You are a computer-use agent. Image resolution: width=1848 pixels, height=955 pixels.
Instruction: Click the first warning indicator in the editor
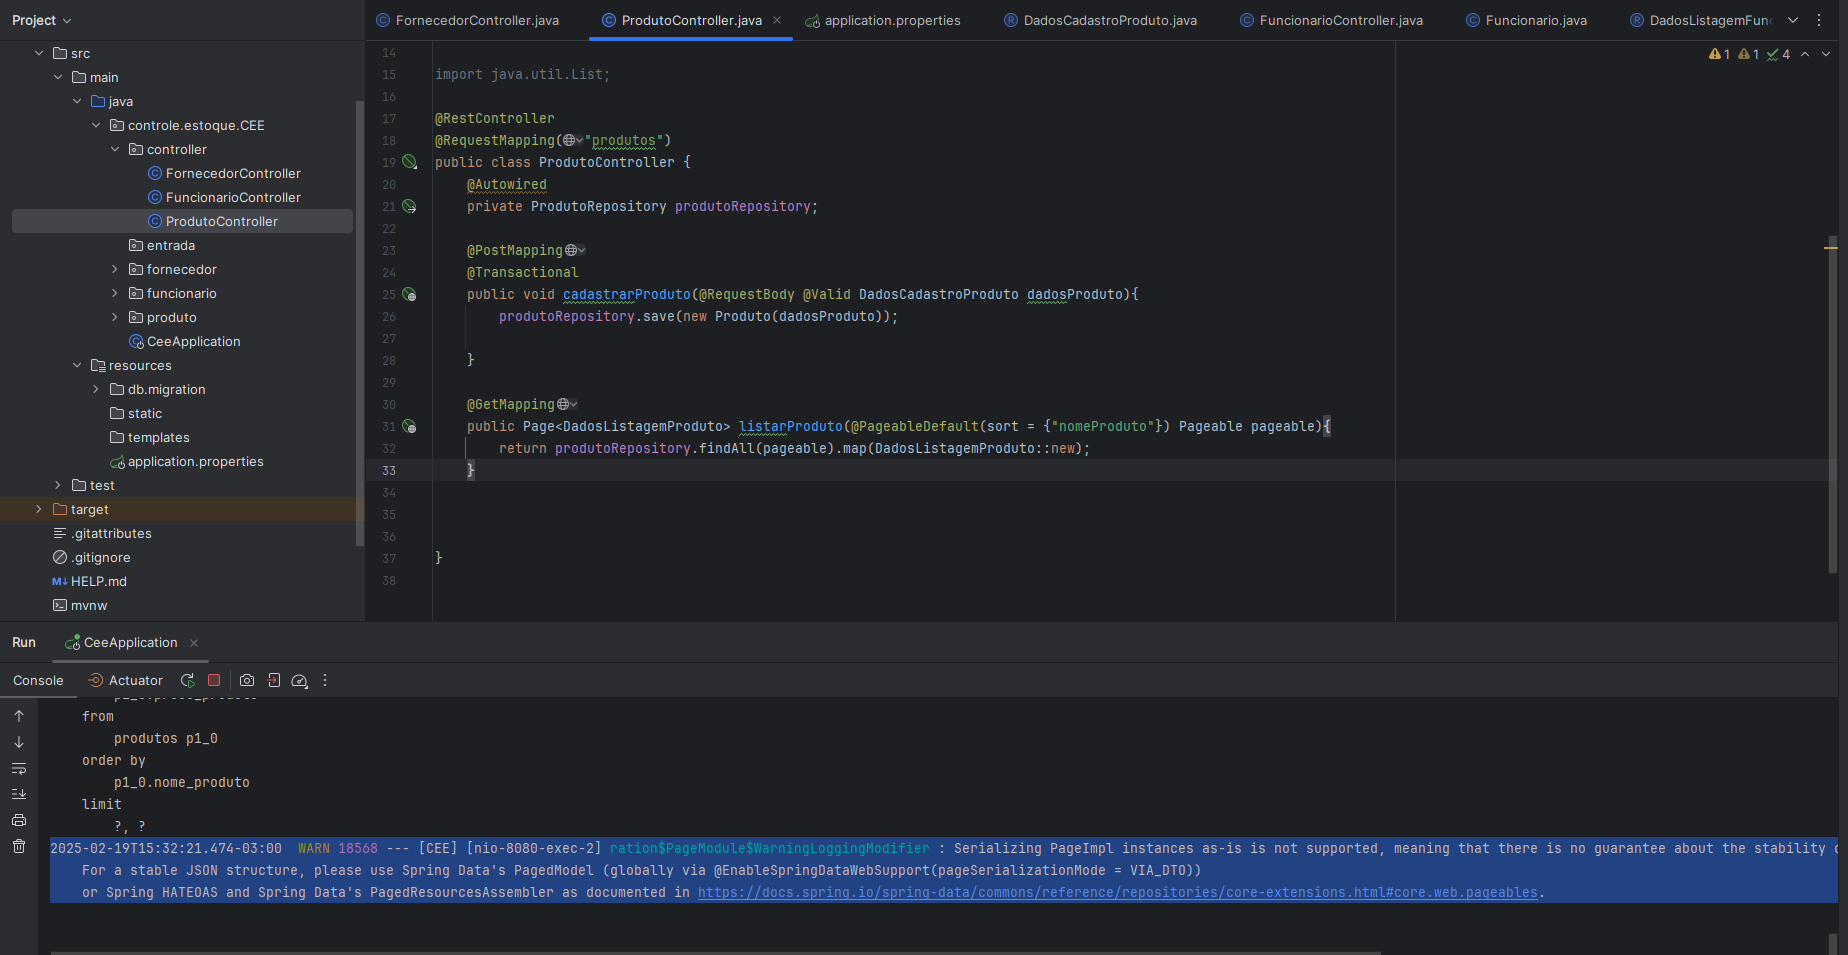pyautogui.click(x=1720, y=54)
